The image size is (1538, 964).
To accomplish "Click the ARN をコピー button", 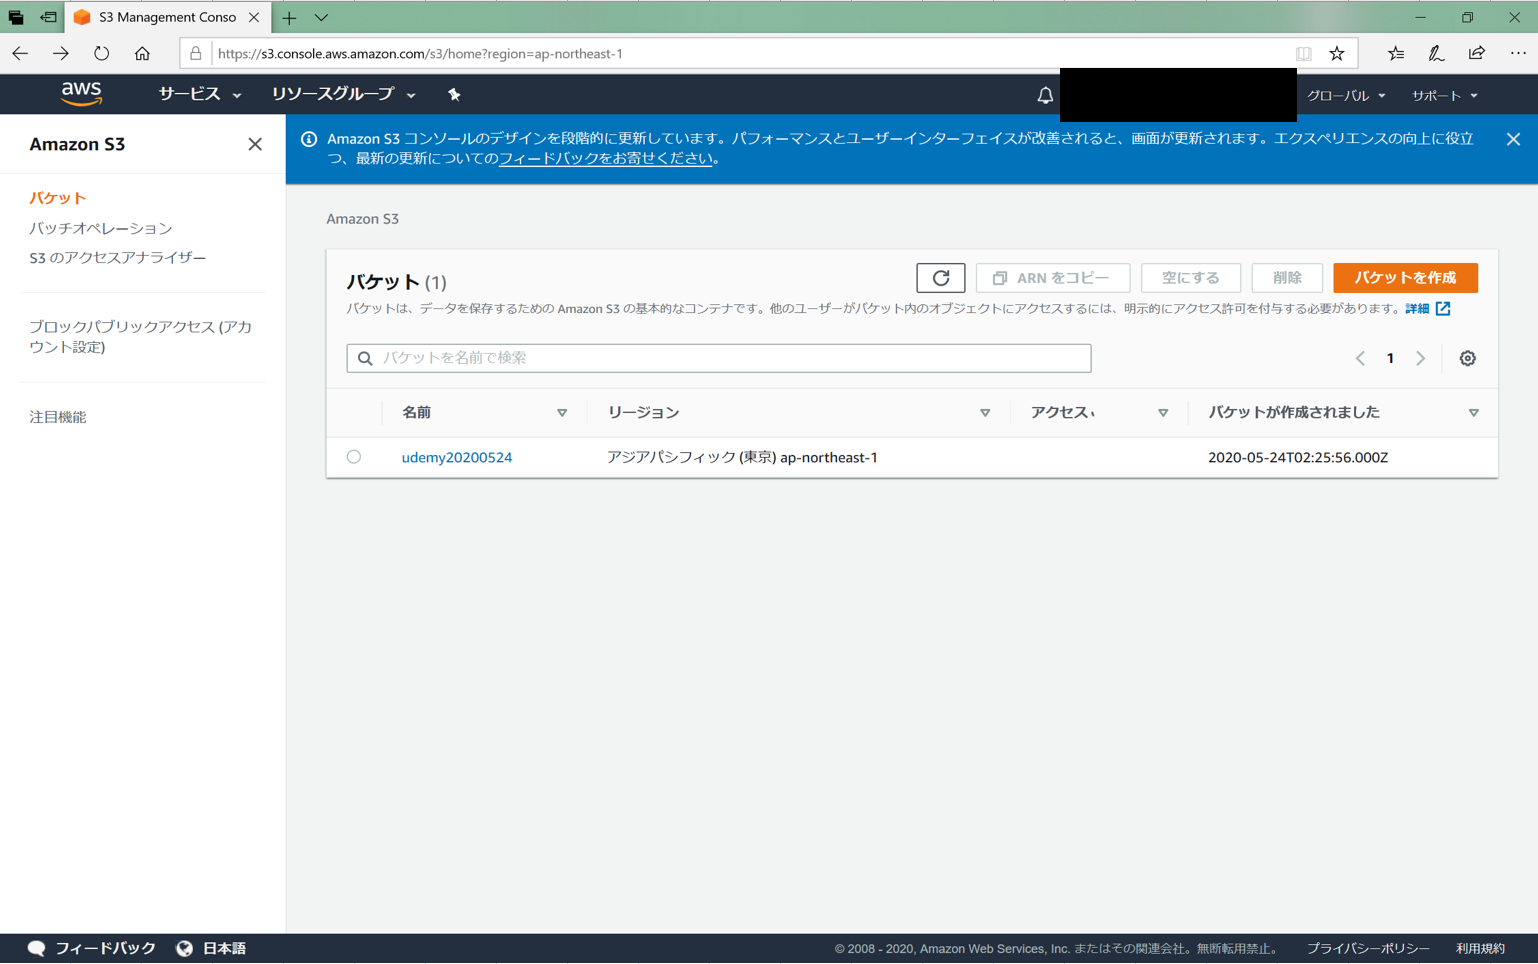I will point(1053,278).
